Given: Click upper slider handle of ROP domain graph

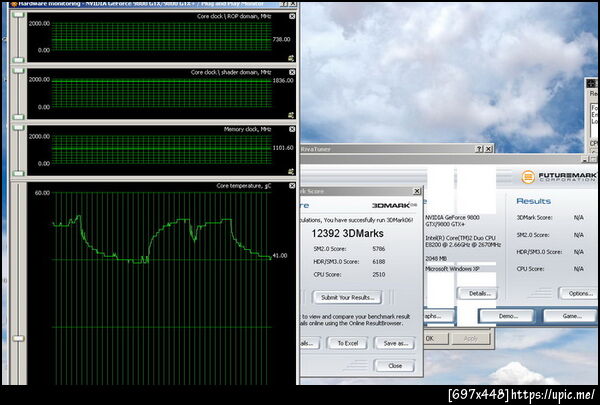Looking at the screenshot, I should (x=18, y=15).
